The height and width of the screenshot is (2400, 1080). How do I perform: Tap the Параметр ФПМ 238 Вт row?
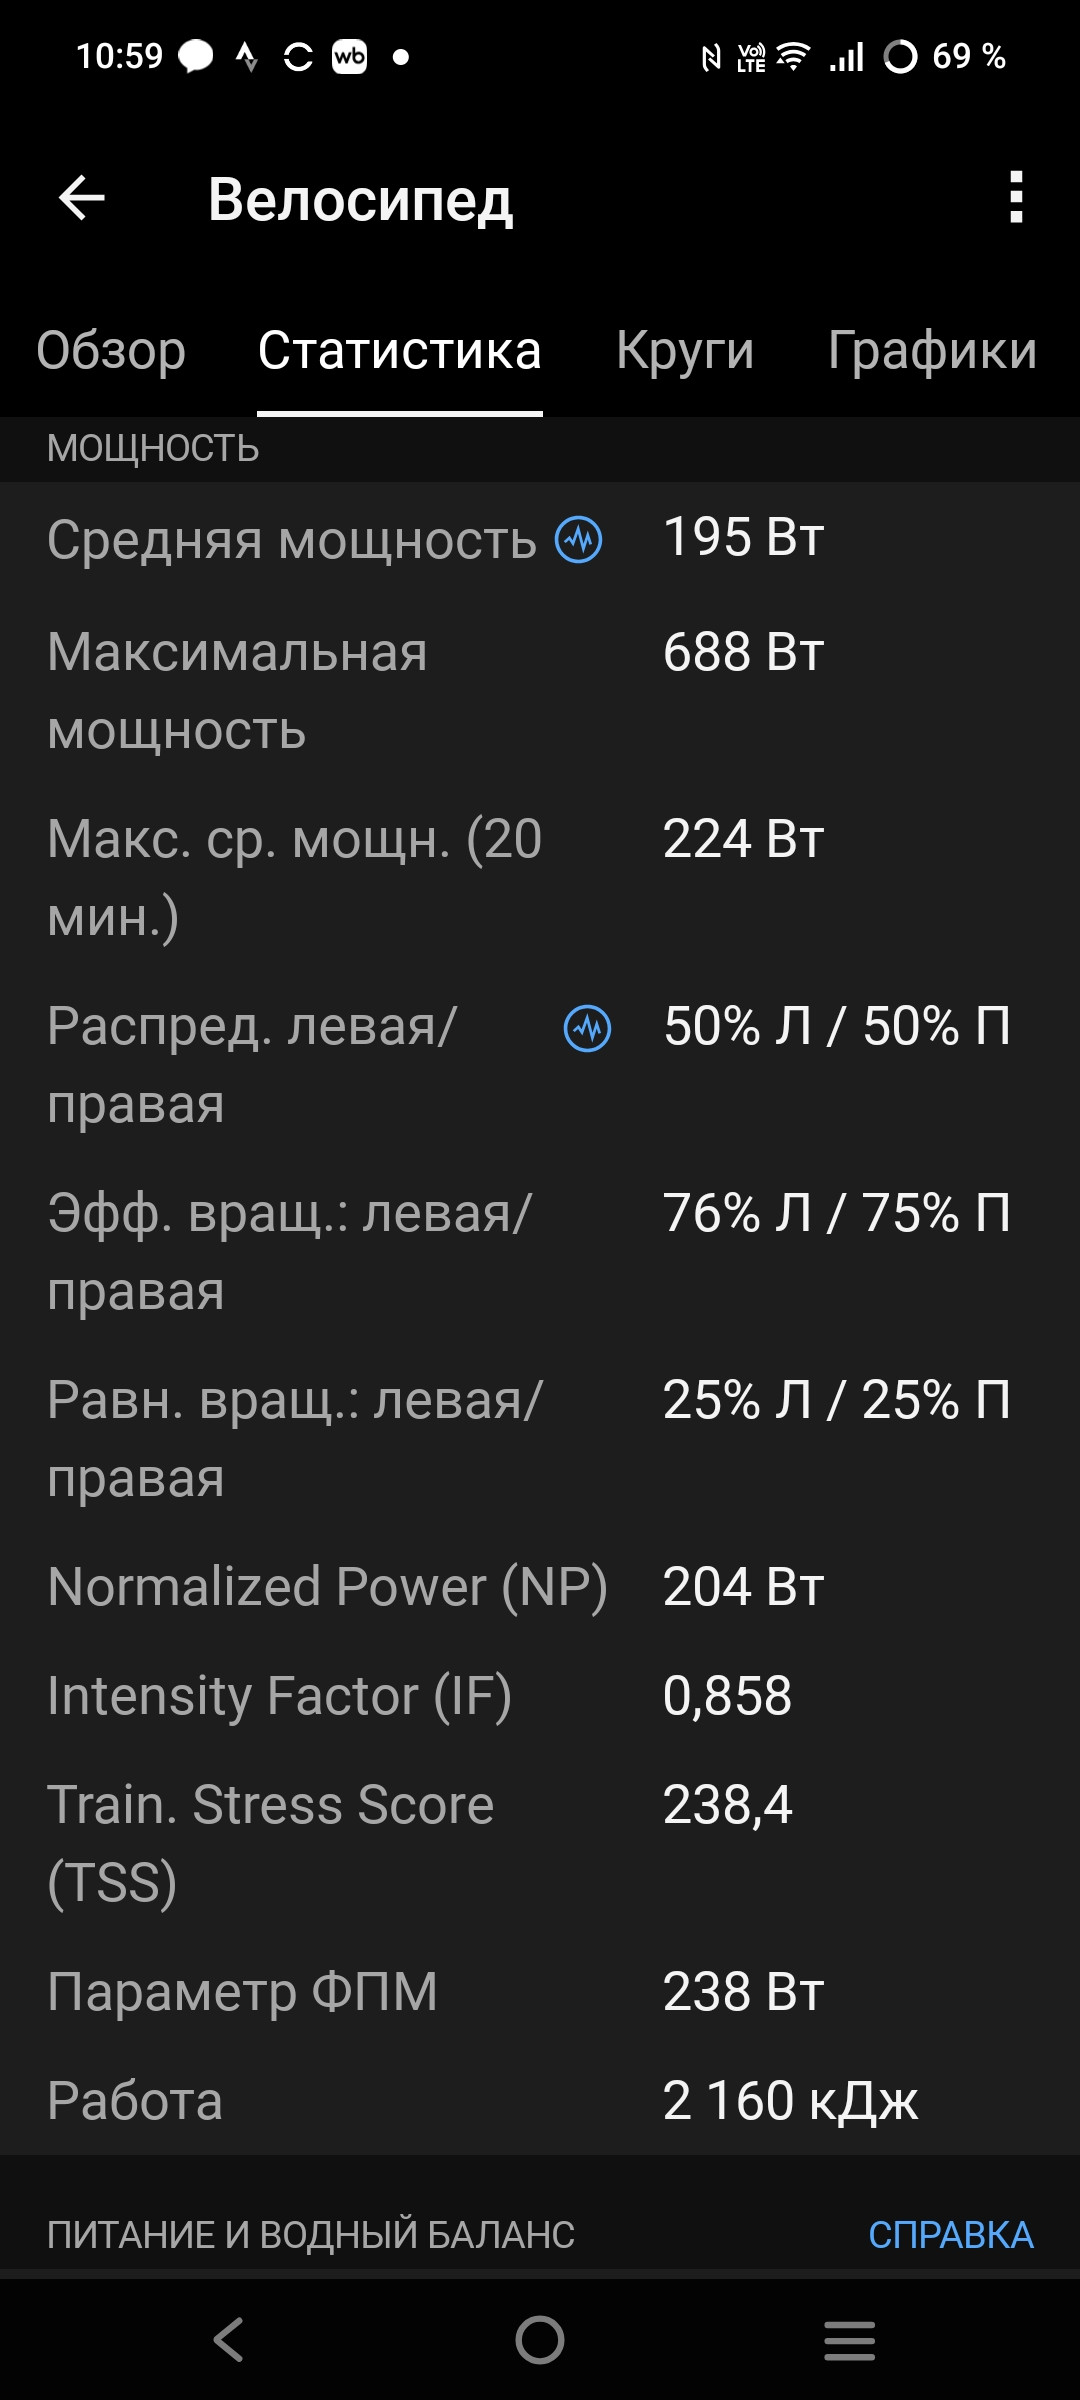[x=540, y=1991]
